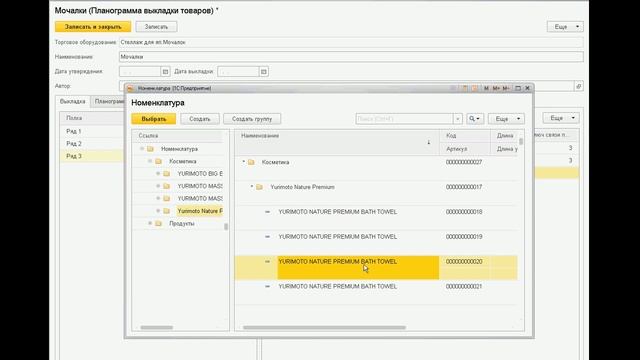This screenshot has width=640, height=360.
Task: Open the calendar picker for Дата выкладки
Action: 264,71
